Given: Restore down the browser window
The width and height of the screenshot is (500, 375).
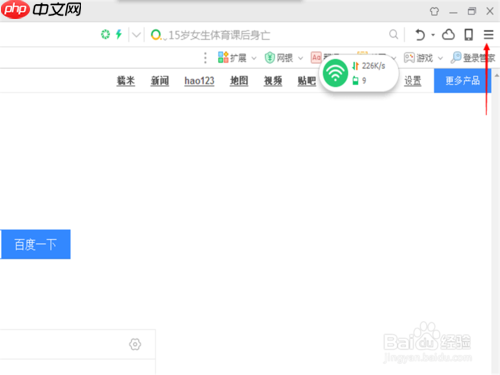Looking at the screenshot, I should (x=472, y=11).
